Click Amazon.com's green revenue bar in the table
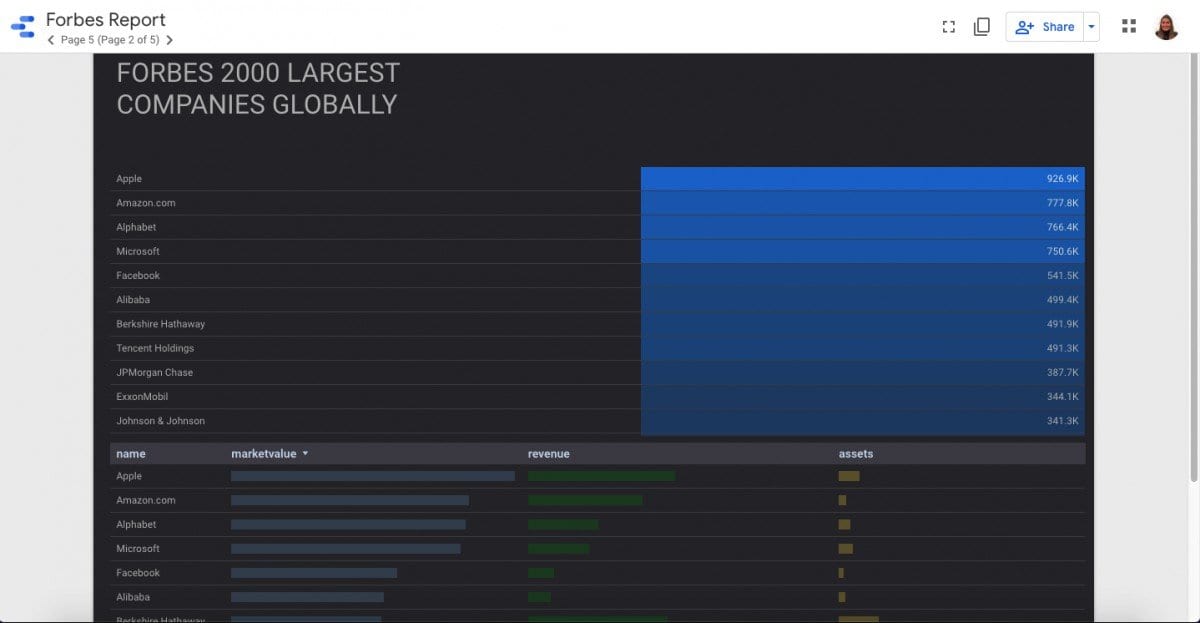Viewport: 1200px width, 623px height. pyautogui.click(x=585, y=500)
